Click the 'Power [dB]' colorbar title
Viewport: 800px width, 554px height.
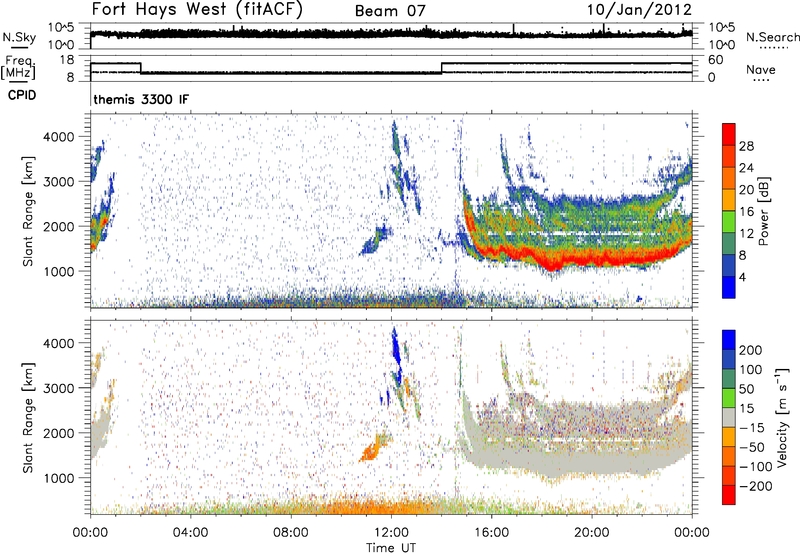763,211
